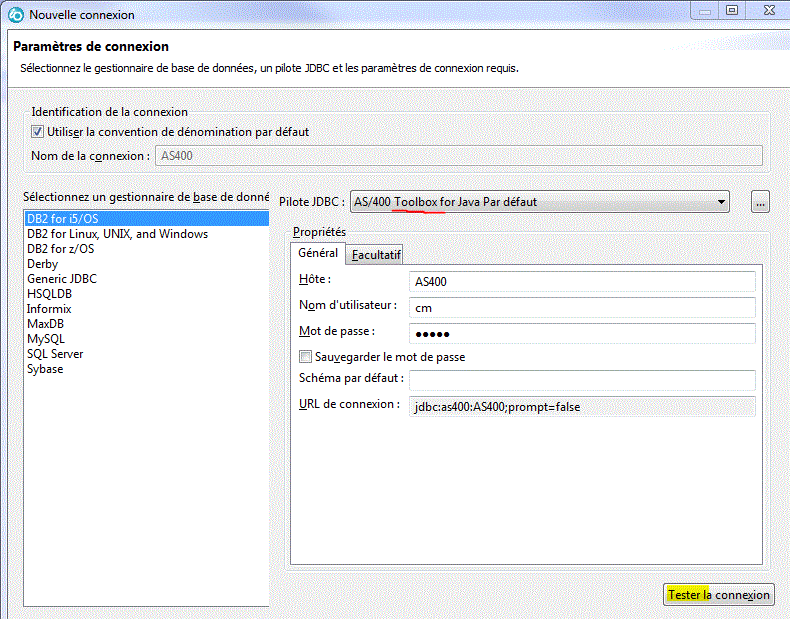Switch to the Facultatif tab
The width and height of the screenshot is (790, 619).
(x=376, y=255)
